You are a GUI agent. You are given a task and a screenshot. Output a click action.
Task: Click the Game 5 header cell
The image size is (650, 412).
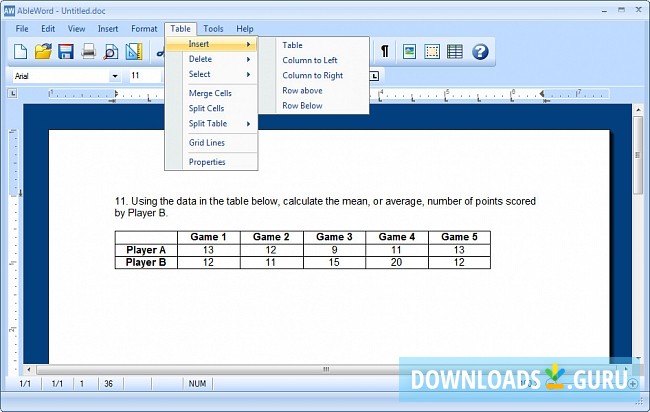459,237
